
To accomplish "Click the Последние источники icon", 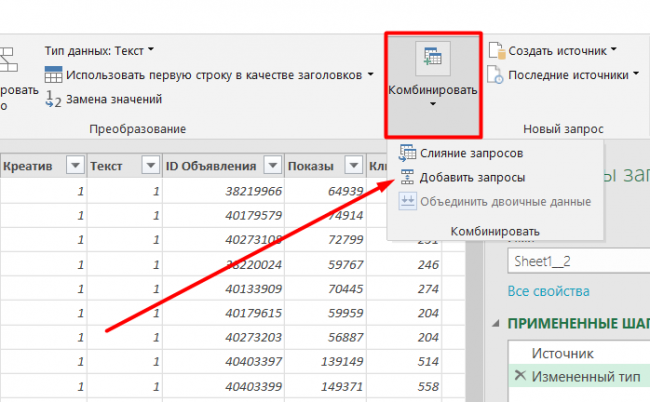I will coord(497,75).
